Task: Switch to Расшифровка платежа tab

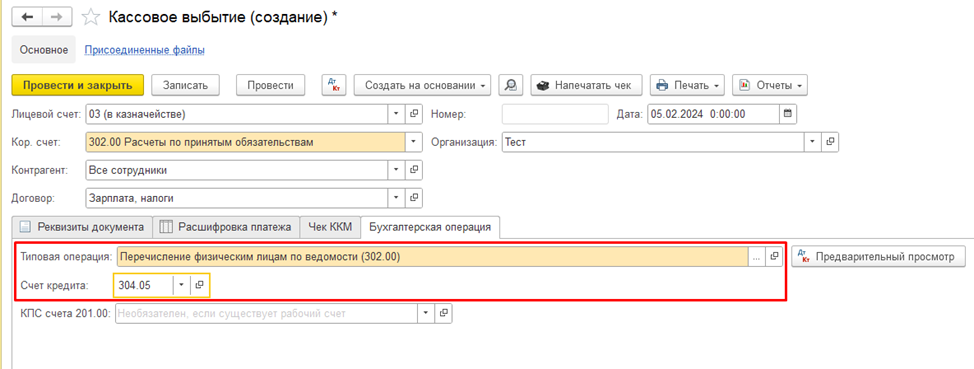Action: point(226,227)
